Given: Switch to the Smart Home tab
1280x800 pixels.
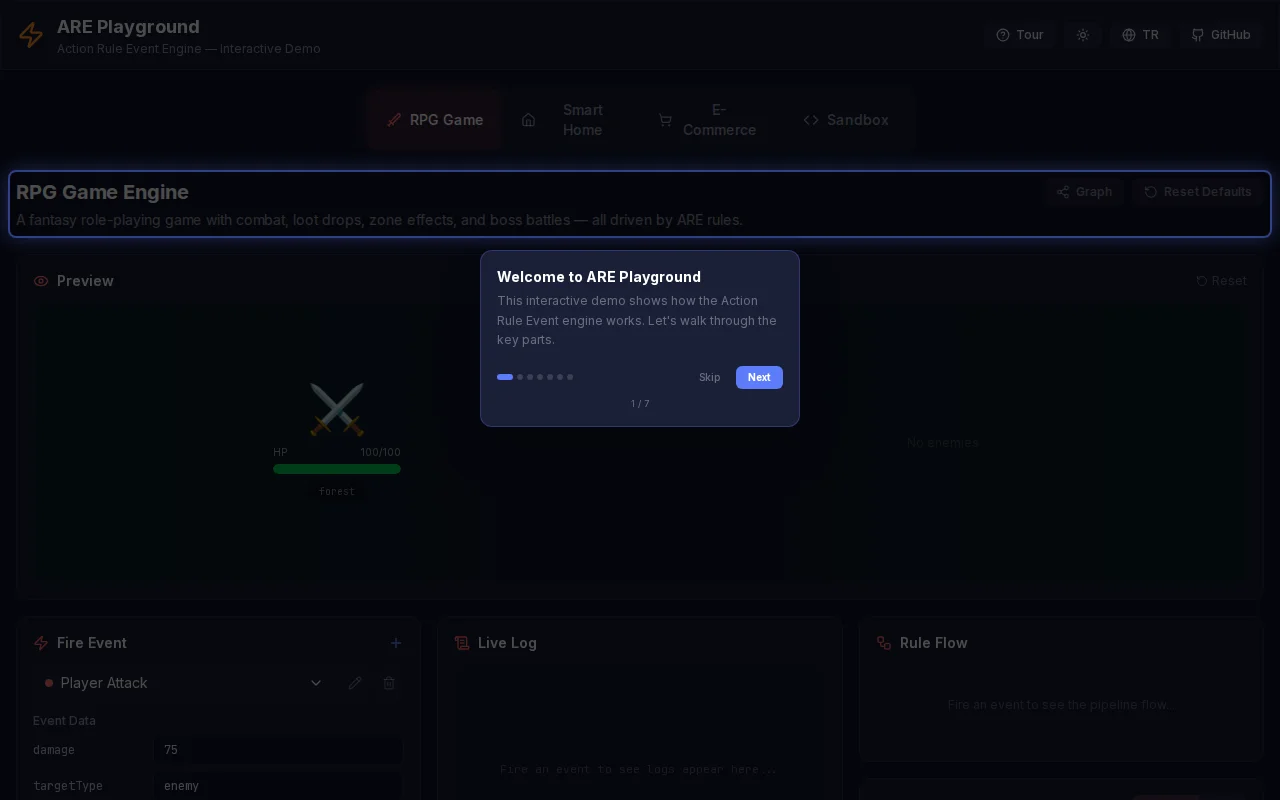Looking at the screenshot, I should (570, 120).
